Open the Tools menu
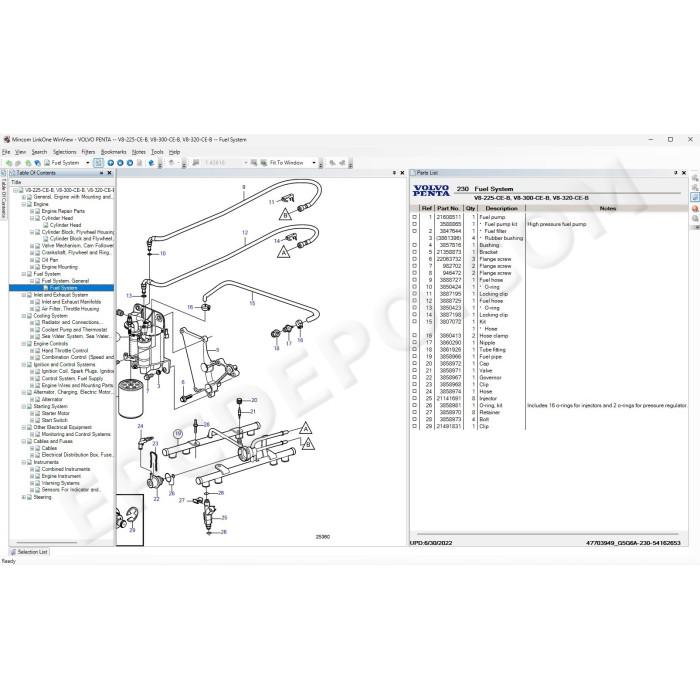The width and height of the screenshot is (700, 700). [x=157, y=152]
